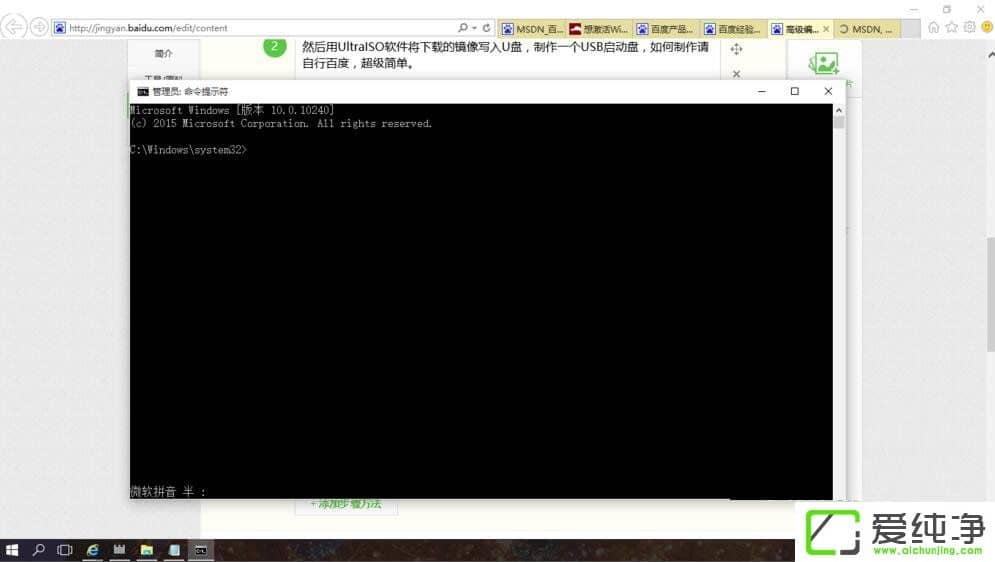Switch to the 百度产品... browser tab

click(666, 29)
